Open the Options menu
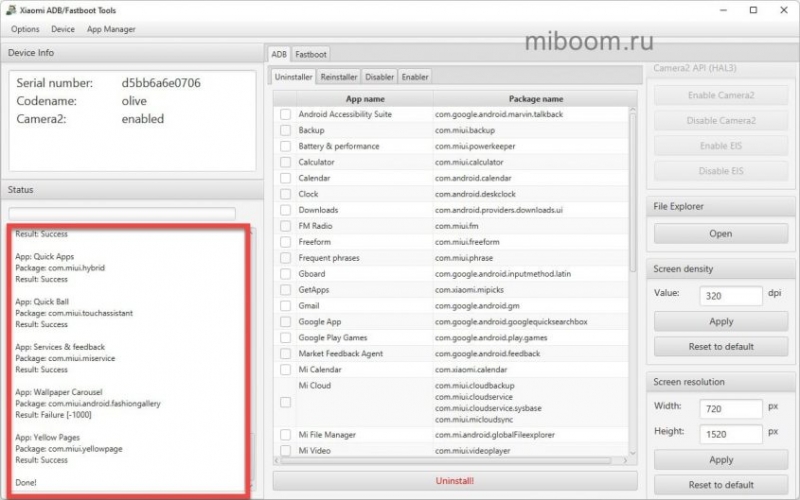Viewport: 800px width, 500px height. pyautogui.click(x=25, y=29)
